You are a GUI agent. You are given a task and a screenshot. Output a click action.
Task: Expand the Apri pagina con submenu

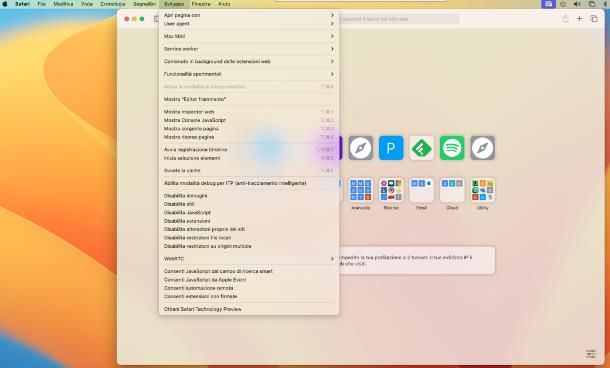point(249,15)
